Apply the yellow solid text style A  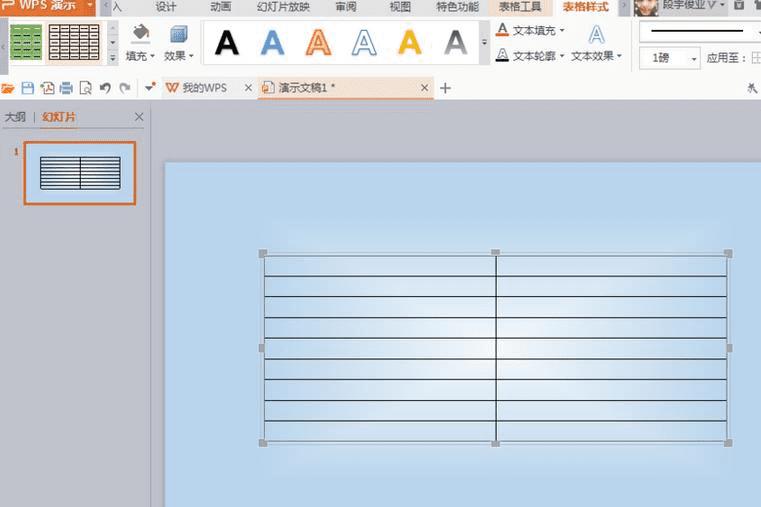410,43
